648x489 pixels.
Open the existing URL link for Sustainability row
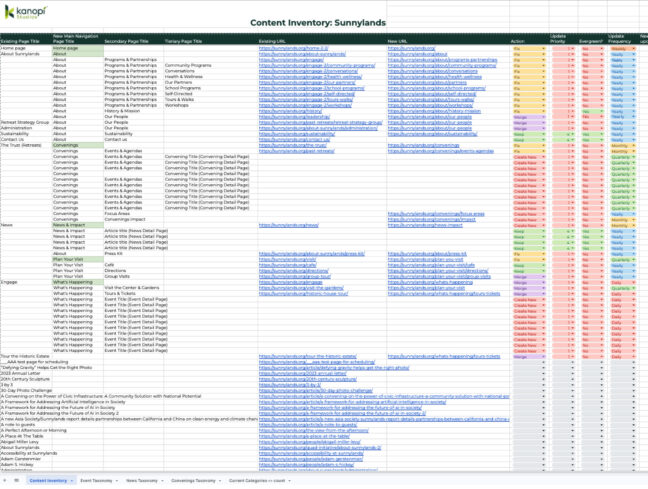tap(297, 134)
